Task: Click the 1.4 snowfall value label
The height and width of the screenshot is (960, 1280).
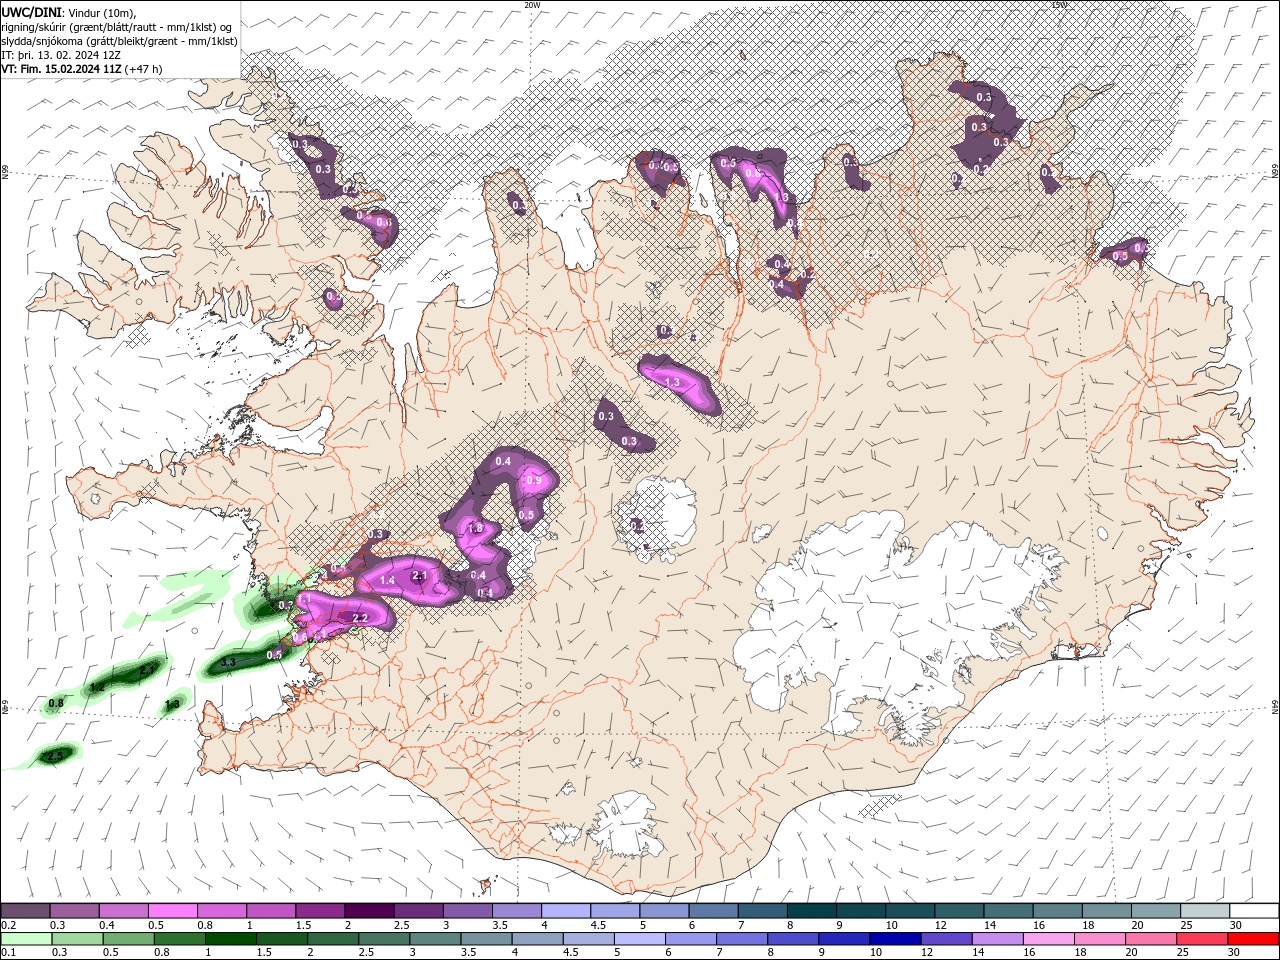Action: [387, 581]
